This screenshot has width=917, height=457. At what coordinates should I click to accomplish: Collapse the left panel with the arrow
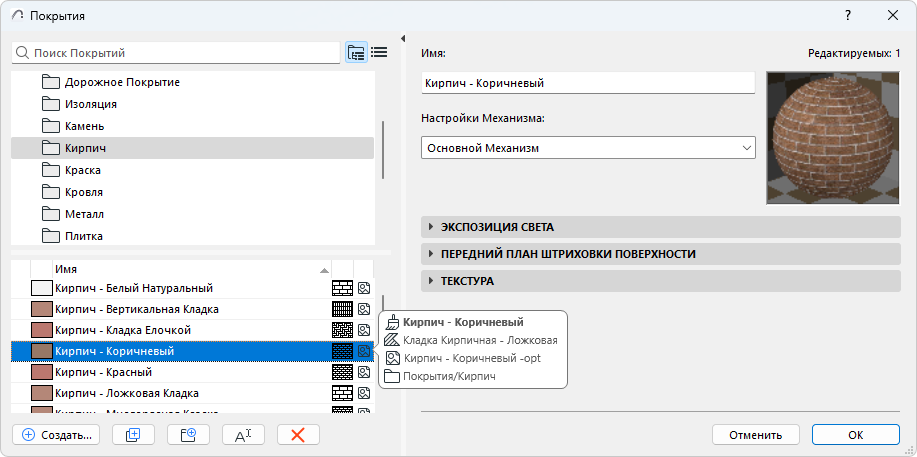pos(403,40)
